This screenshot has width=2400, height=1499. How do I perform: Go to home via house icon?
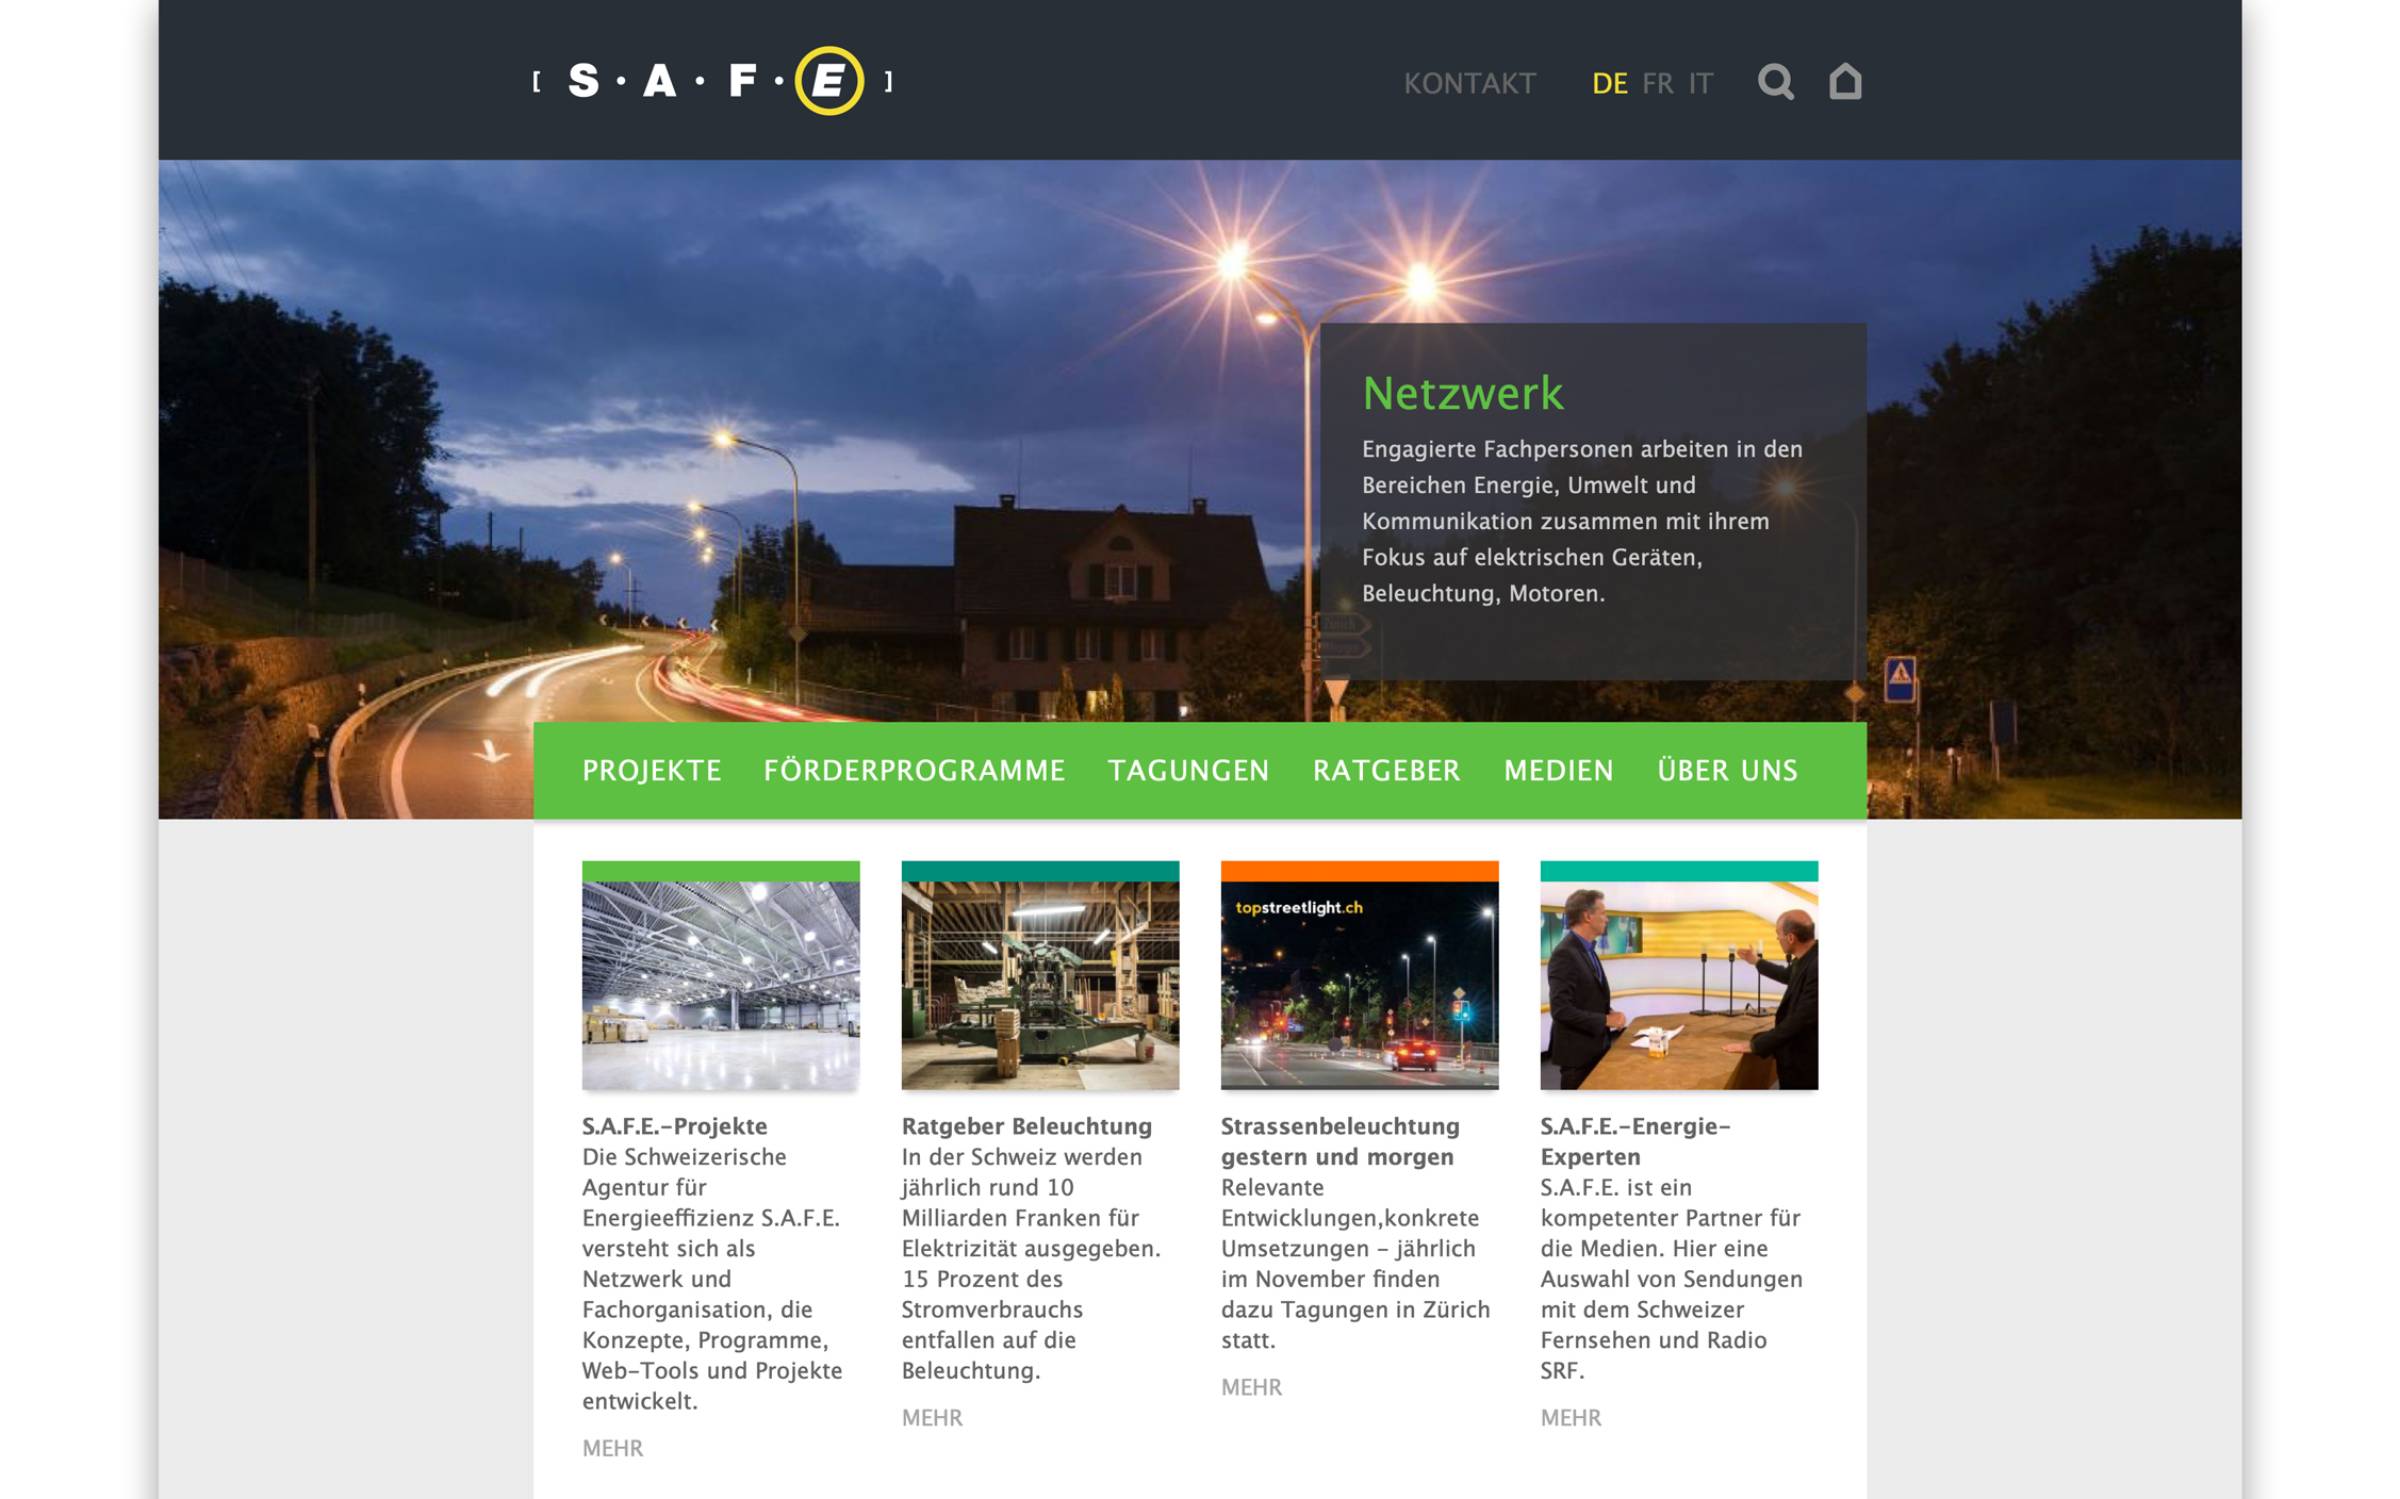(1845, 81)
